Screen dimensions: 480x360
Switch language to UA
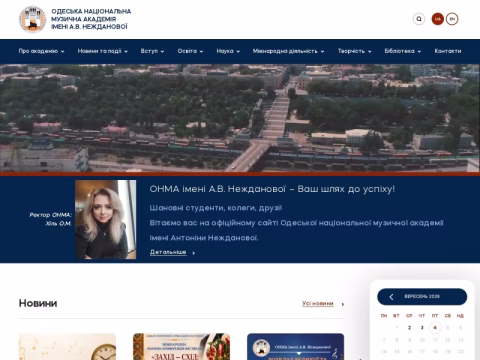point(438,19)
